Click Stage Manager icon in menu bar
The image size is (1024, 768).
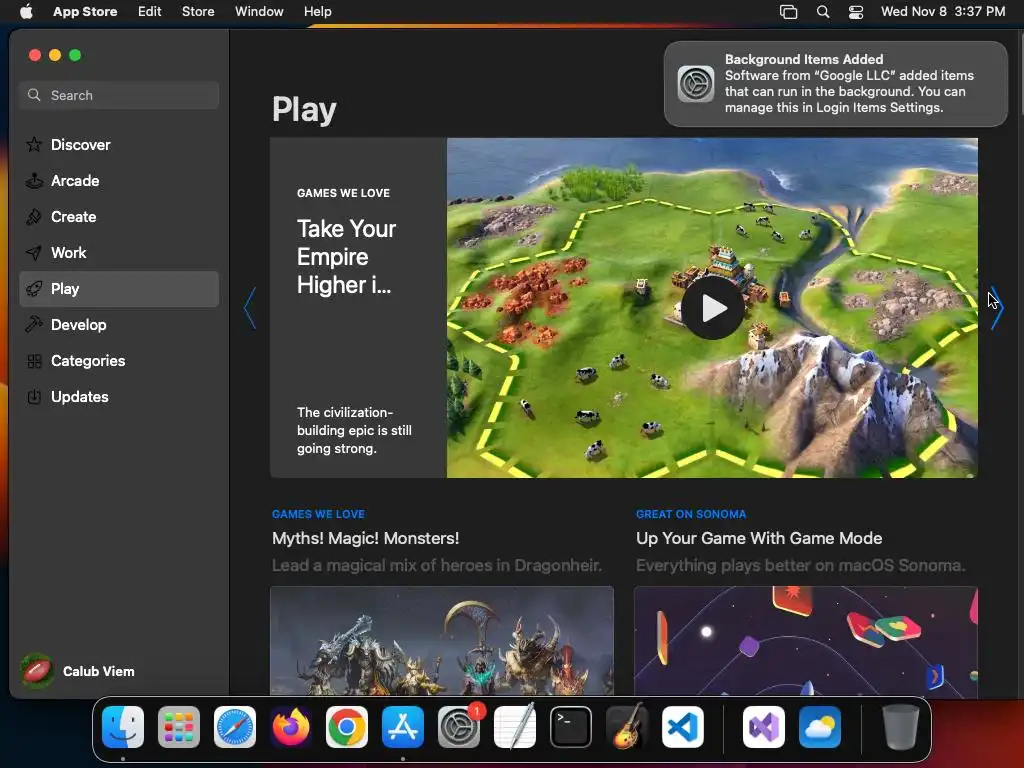click(x=788, y=11)
